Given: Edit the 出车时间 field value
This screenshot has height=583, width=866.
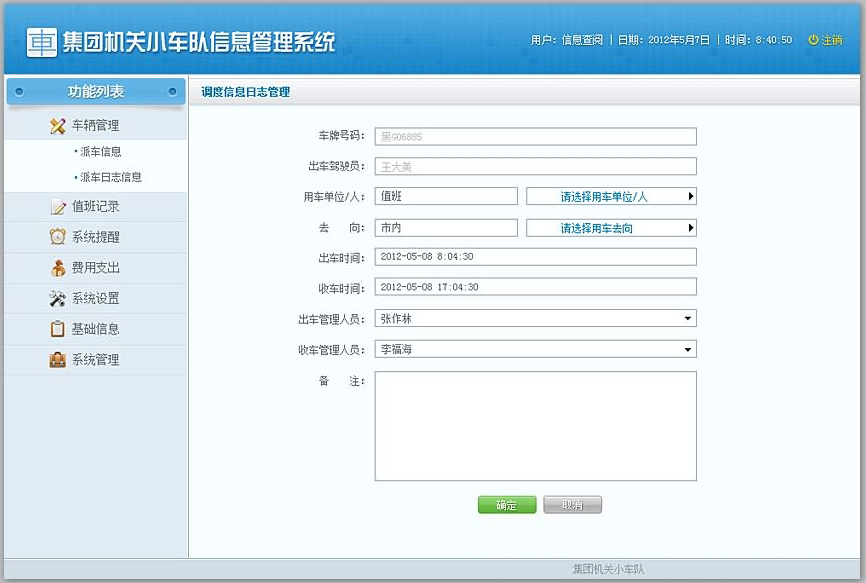Looking at the screenshot, I should pyautogui.click(x=536, y=257).
